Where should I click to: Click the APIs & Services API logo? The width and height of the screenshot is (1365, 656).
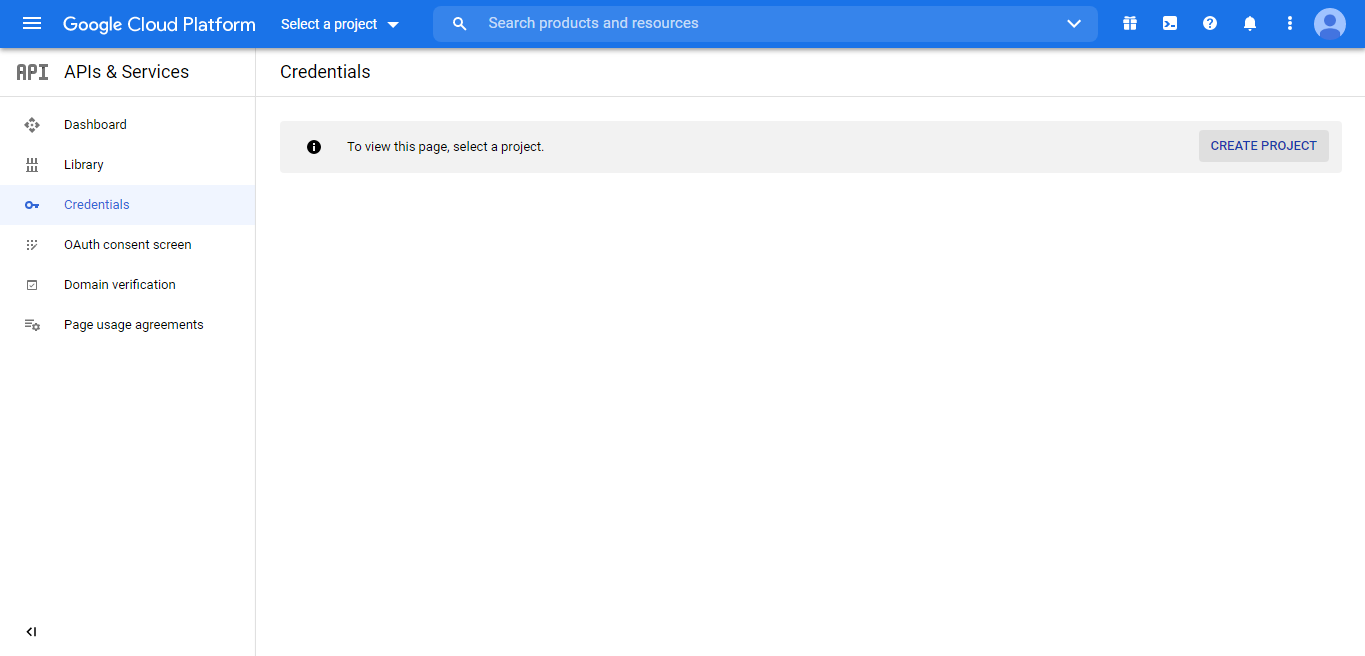[x=32, y=72]
